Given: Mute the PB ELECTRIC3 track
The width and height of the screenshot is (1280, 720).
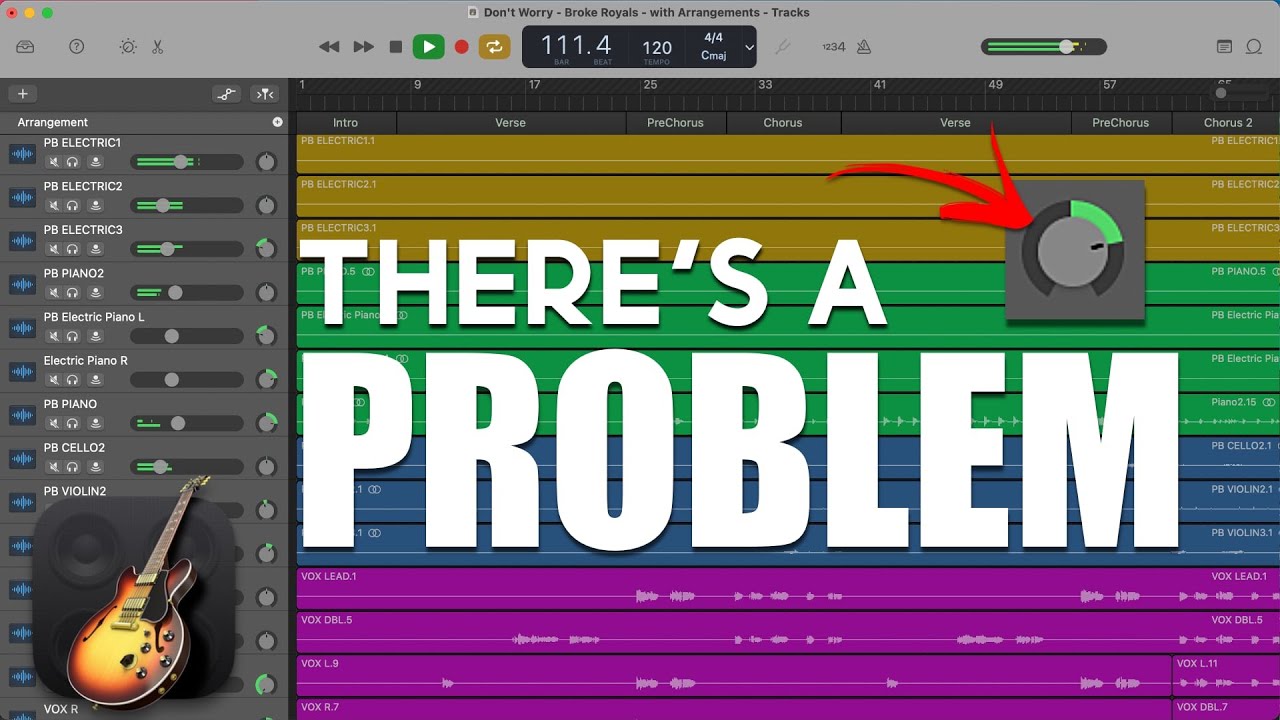Looking at the screenshot, I should (x=54, y=249).
